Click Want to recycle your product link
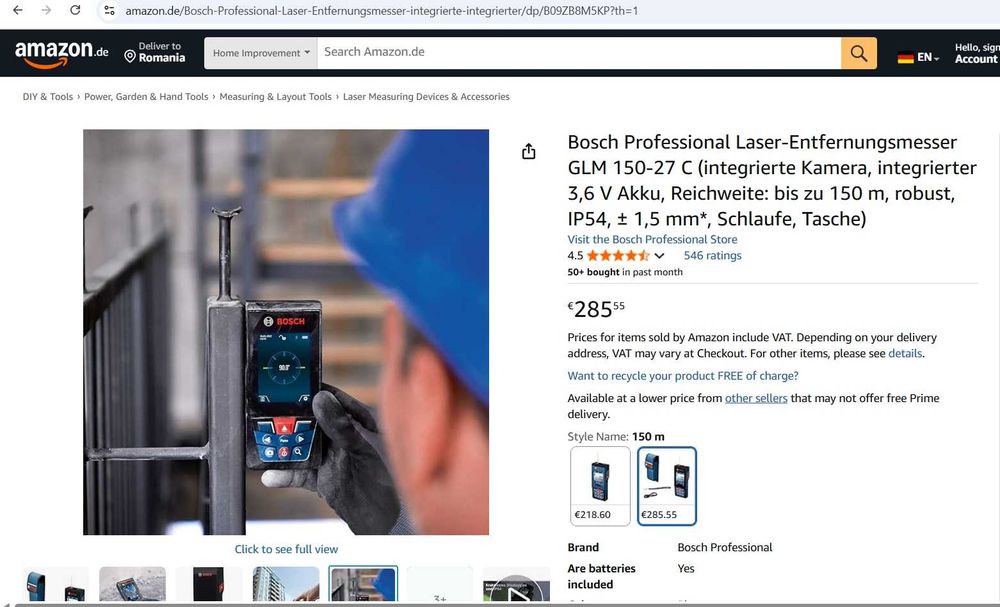The image size is (1000, 607). coord(683,376)
